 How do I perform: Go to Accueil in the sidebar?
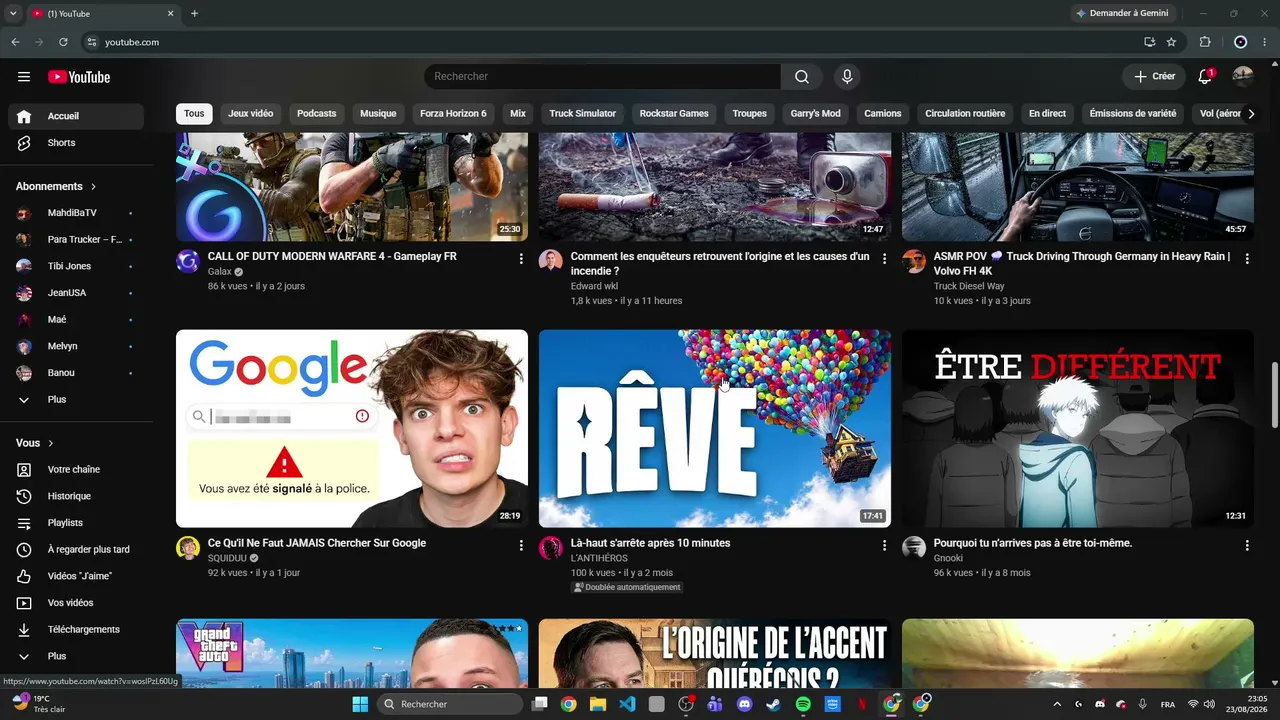tap(76, 116)
